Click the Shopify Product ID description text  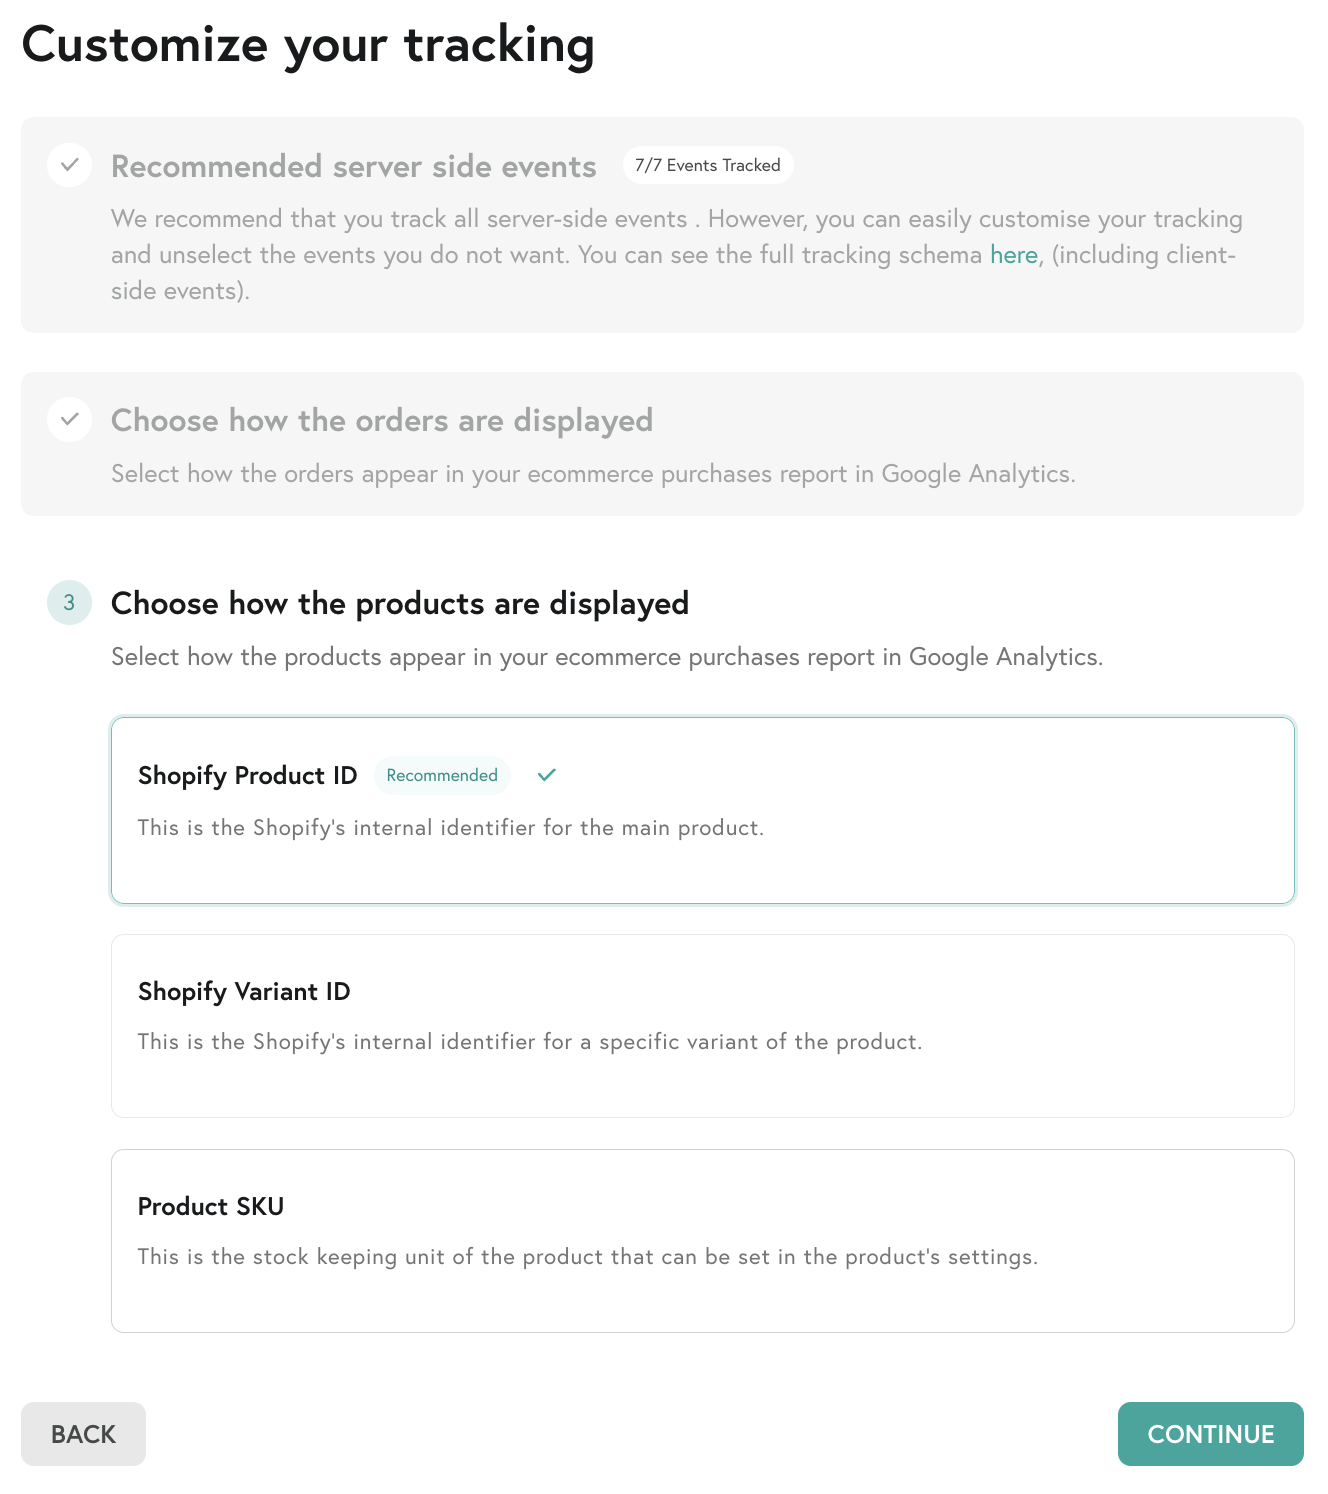pyautogui.click(x=451, y=828)
